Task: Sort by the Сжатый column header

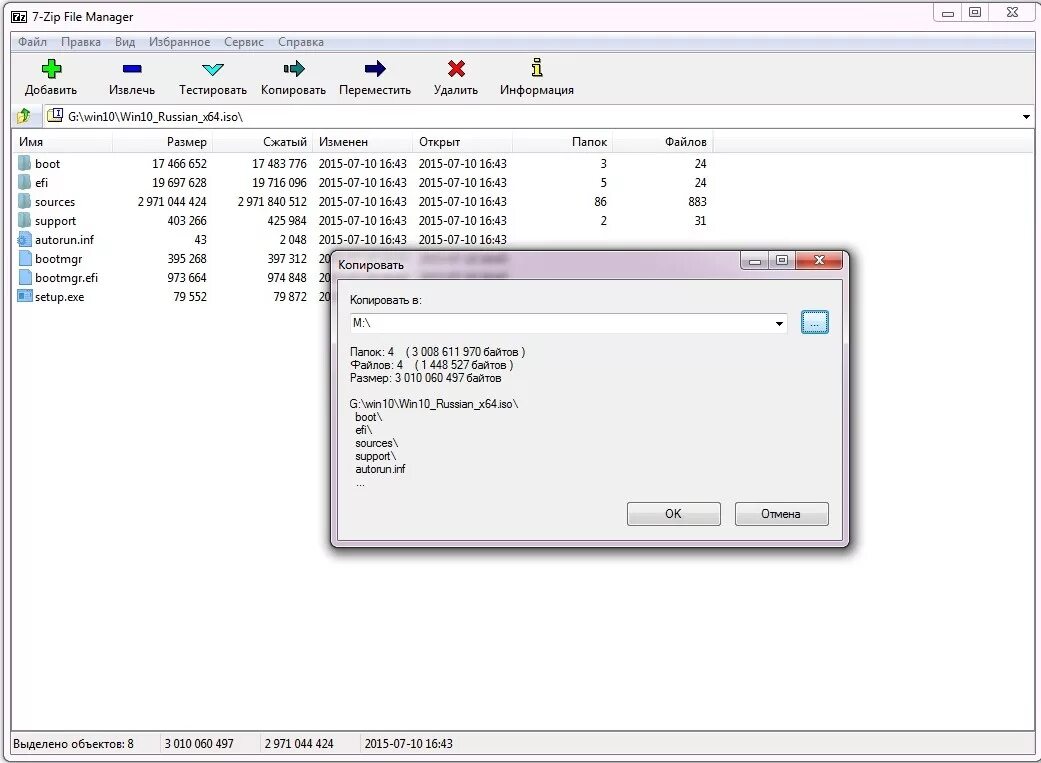Action: (262, 141)
